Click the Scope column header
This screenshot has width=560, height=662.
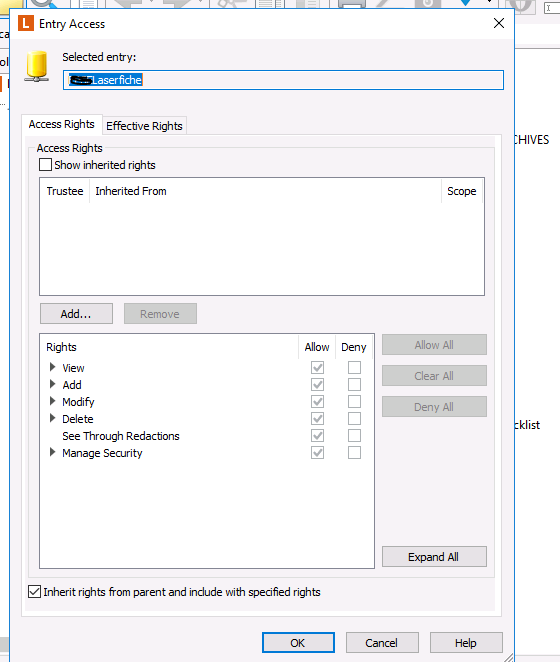click(x=462, y=191)
